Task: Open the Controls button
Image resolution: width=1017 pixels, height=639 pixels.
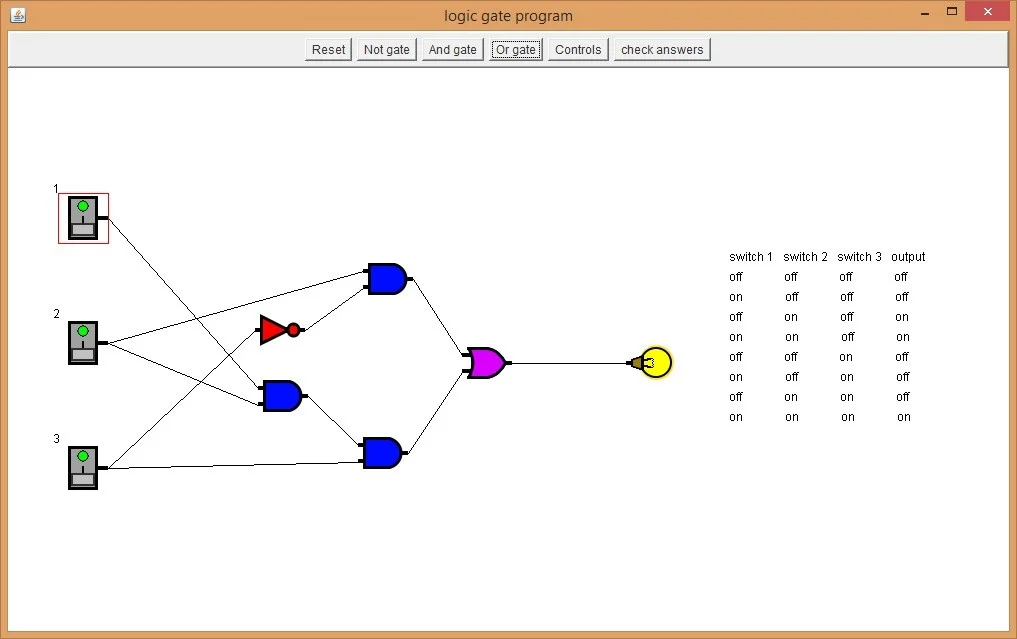Action: pos(578,49)
